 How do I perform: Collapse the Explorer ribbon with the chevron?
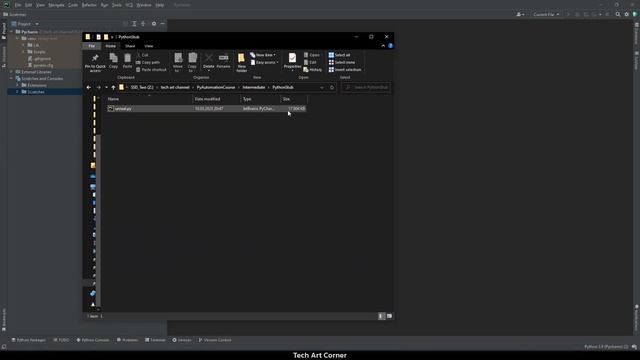[383, 46]
